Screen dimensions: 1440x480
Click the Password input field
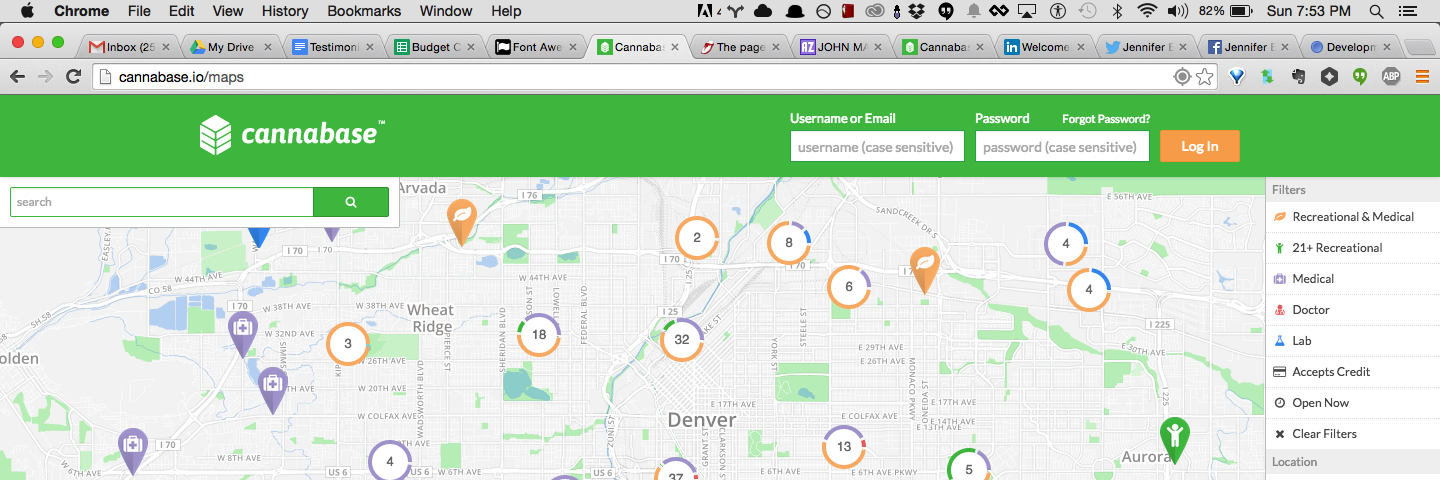tap(1062, 146)
